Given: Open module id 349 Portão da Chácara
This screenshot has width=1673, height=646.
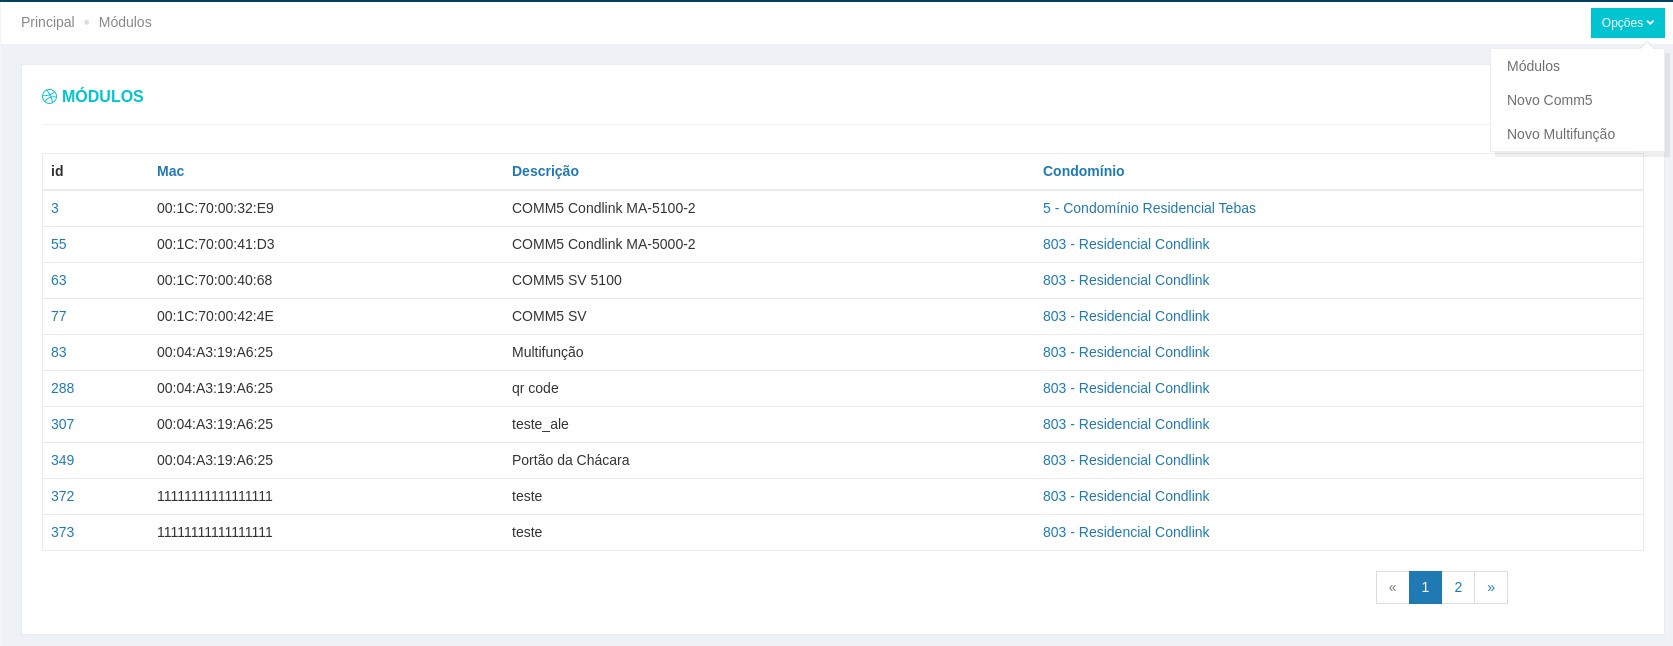Looking at the screenshot, I should (62, 460).
